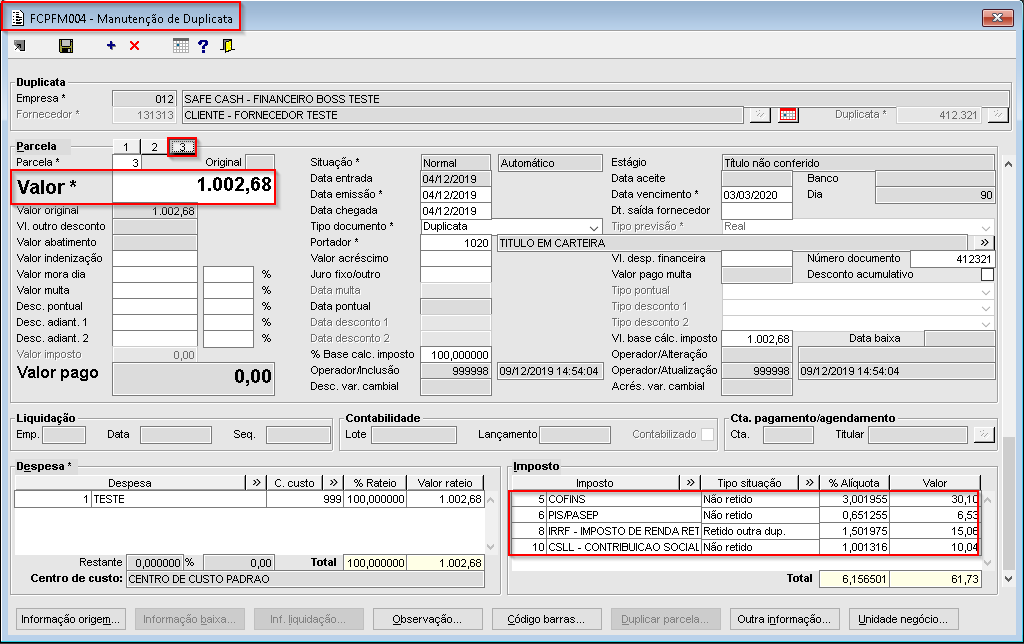Viewport: 1024px width, 644px height.
Task: Click the Código barras button
Action: [546, 619]
